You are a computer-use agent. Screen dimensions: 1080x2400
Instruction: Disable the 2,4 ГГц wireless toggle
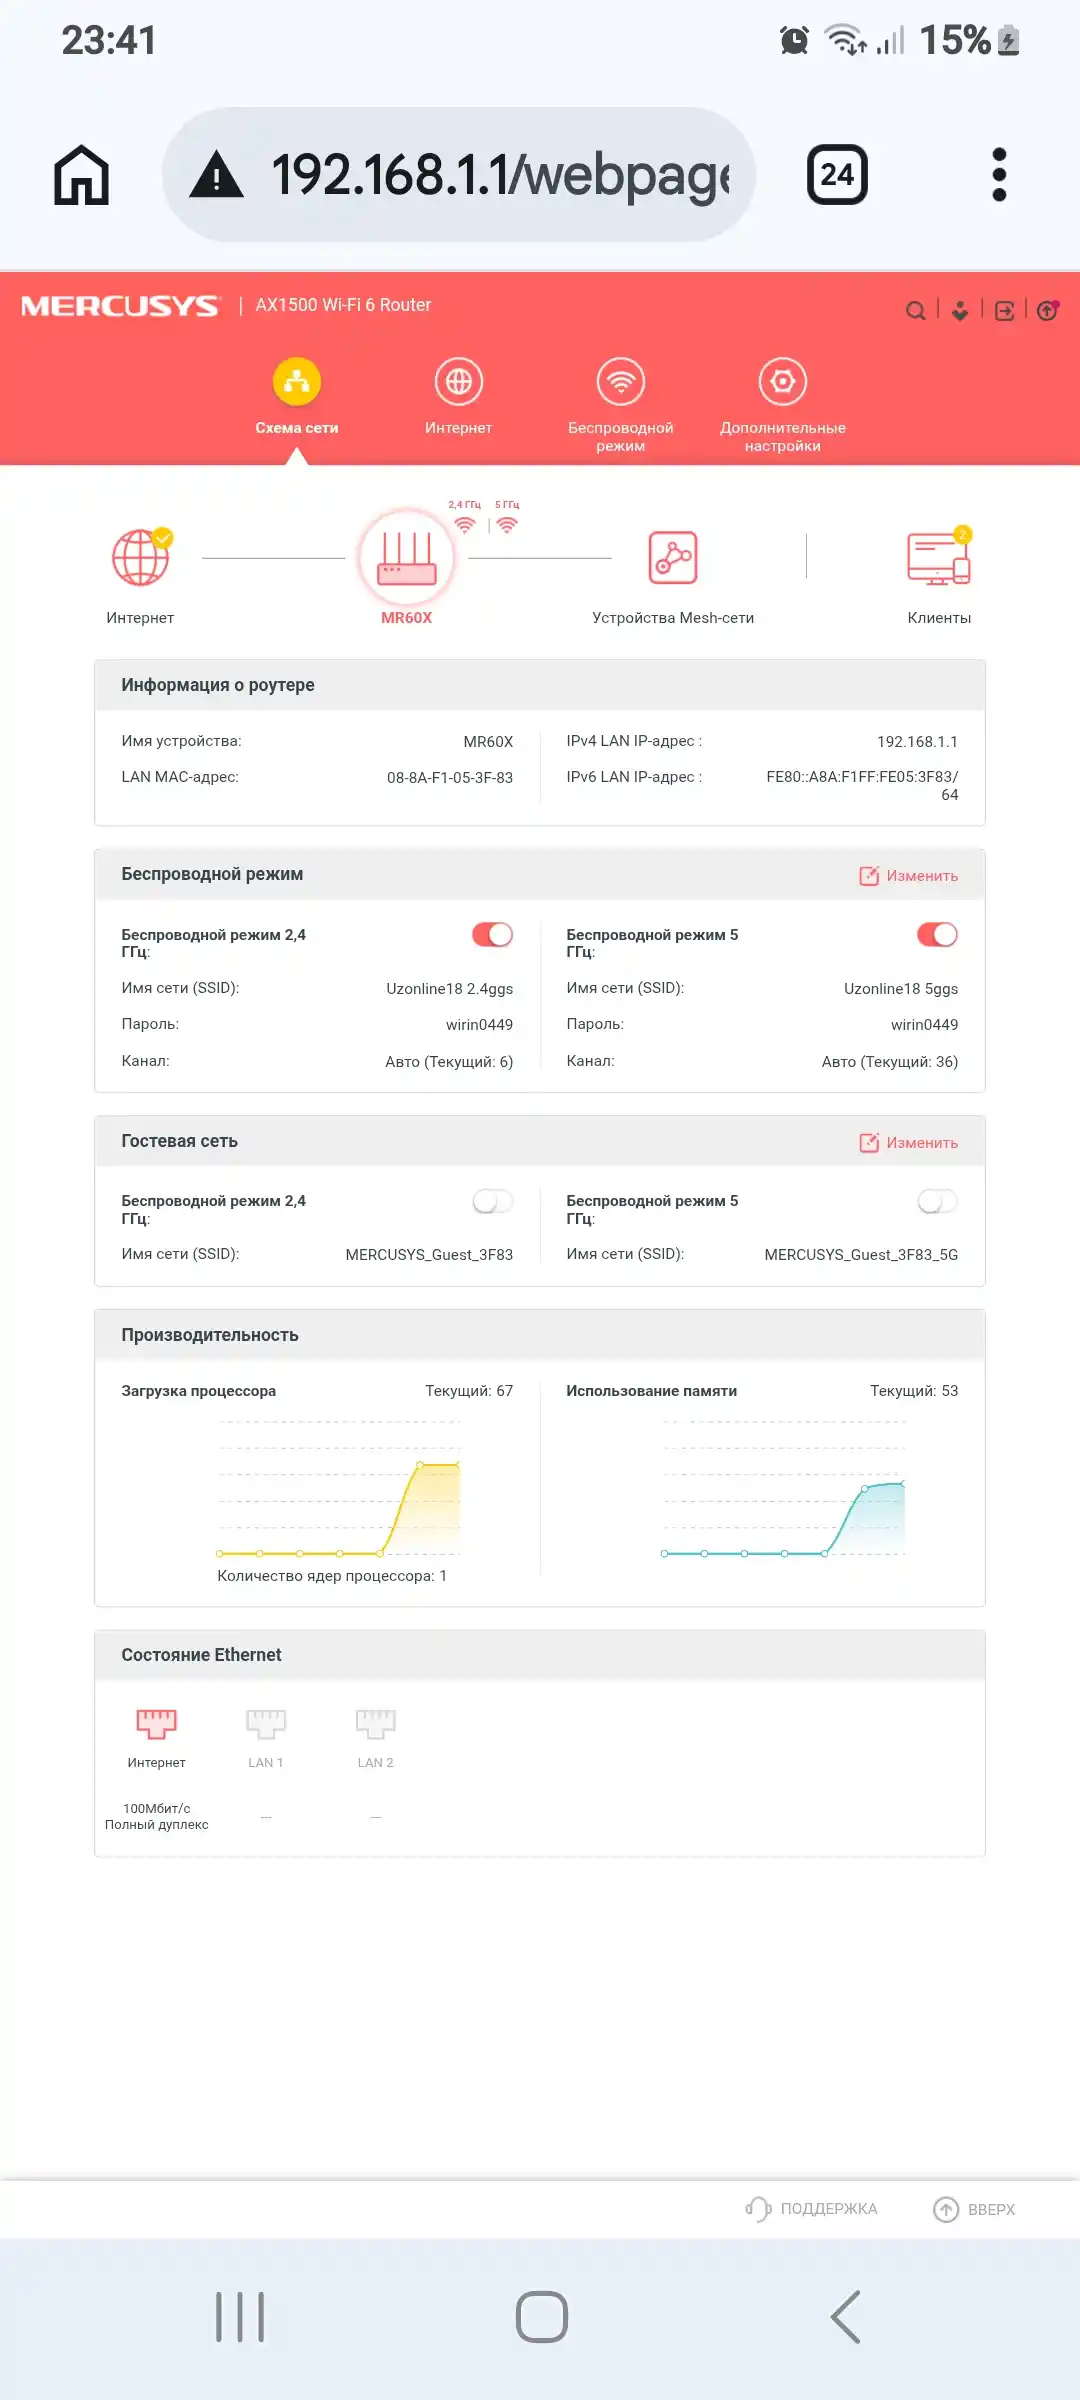[493, 934]
